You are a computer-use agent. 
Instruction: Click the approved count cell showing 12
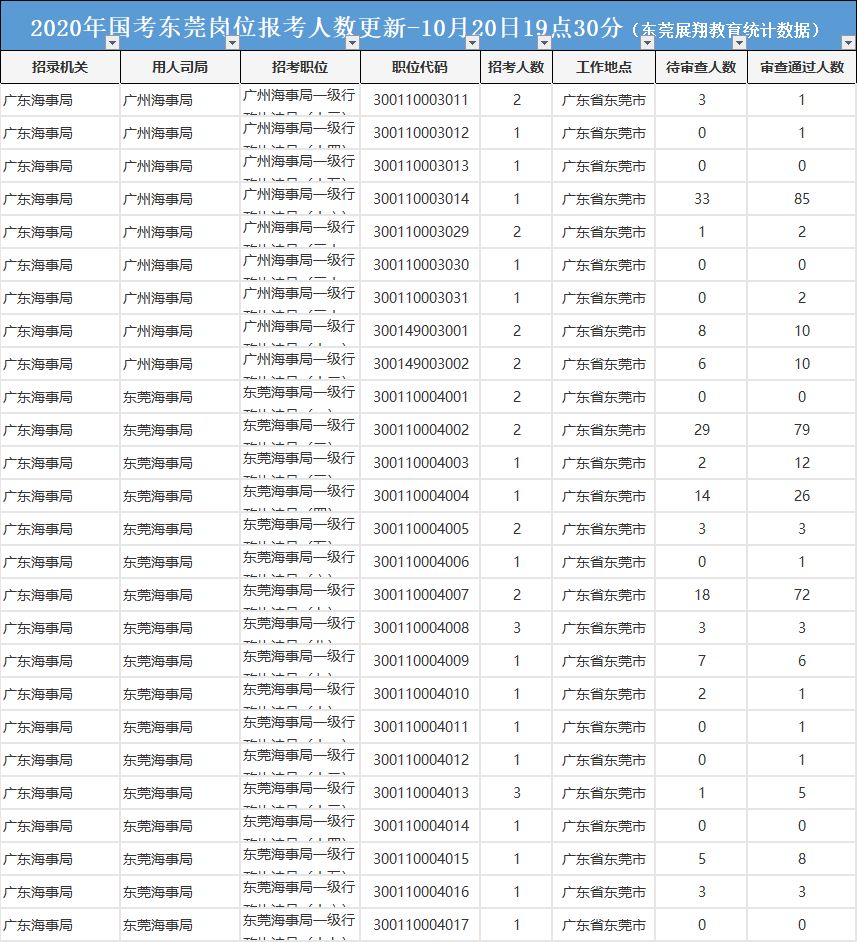[x=802, y=463]
